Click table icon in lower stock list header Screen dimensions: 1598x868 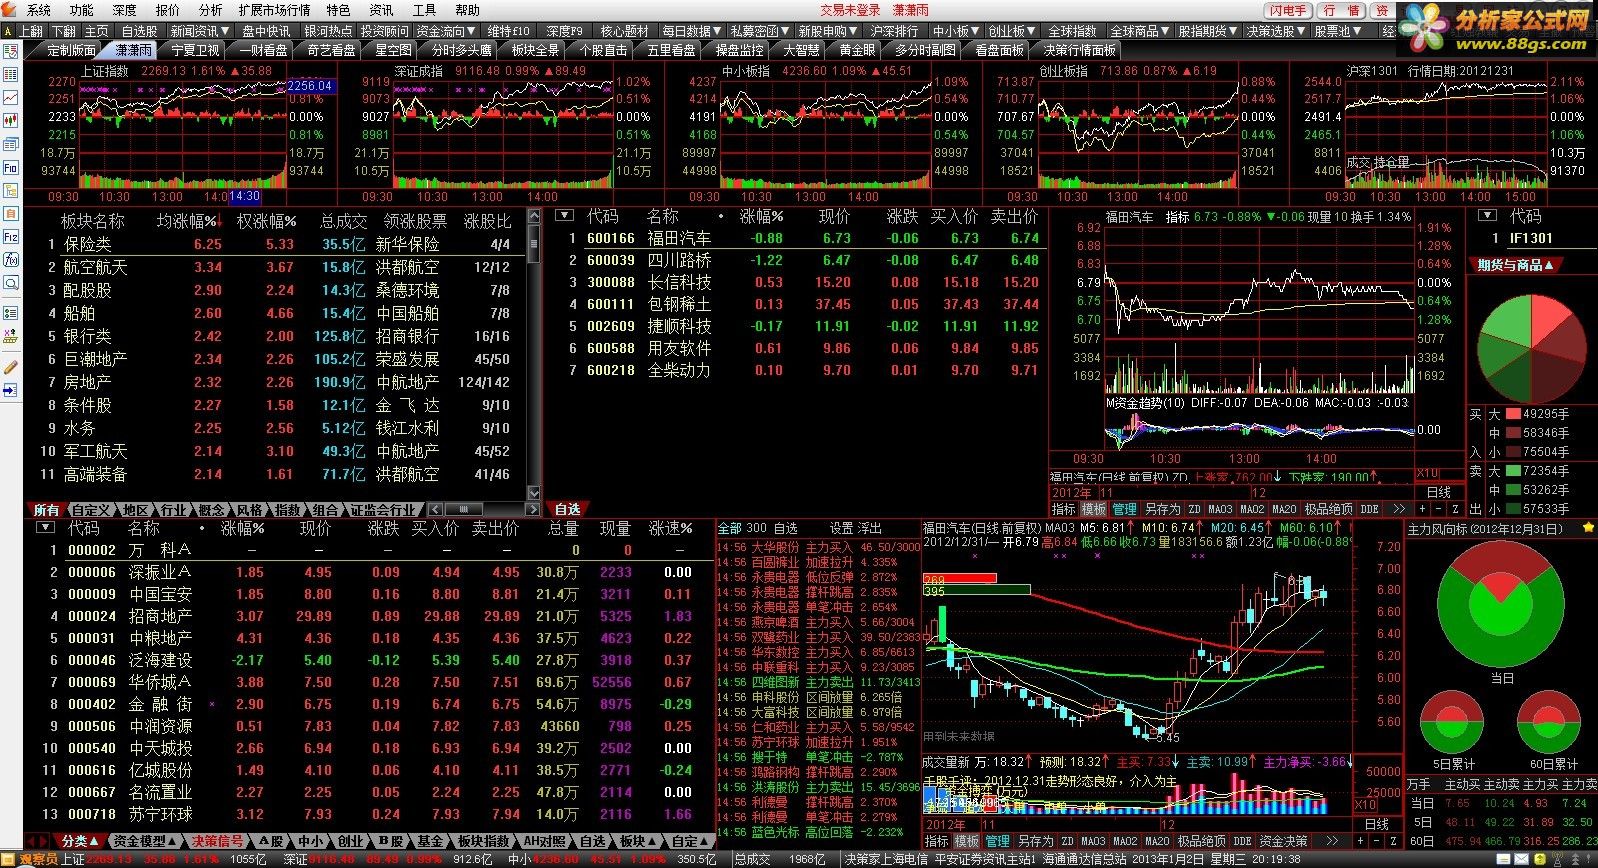coord(46,527)
